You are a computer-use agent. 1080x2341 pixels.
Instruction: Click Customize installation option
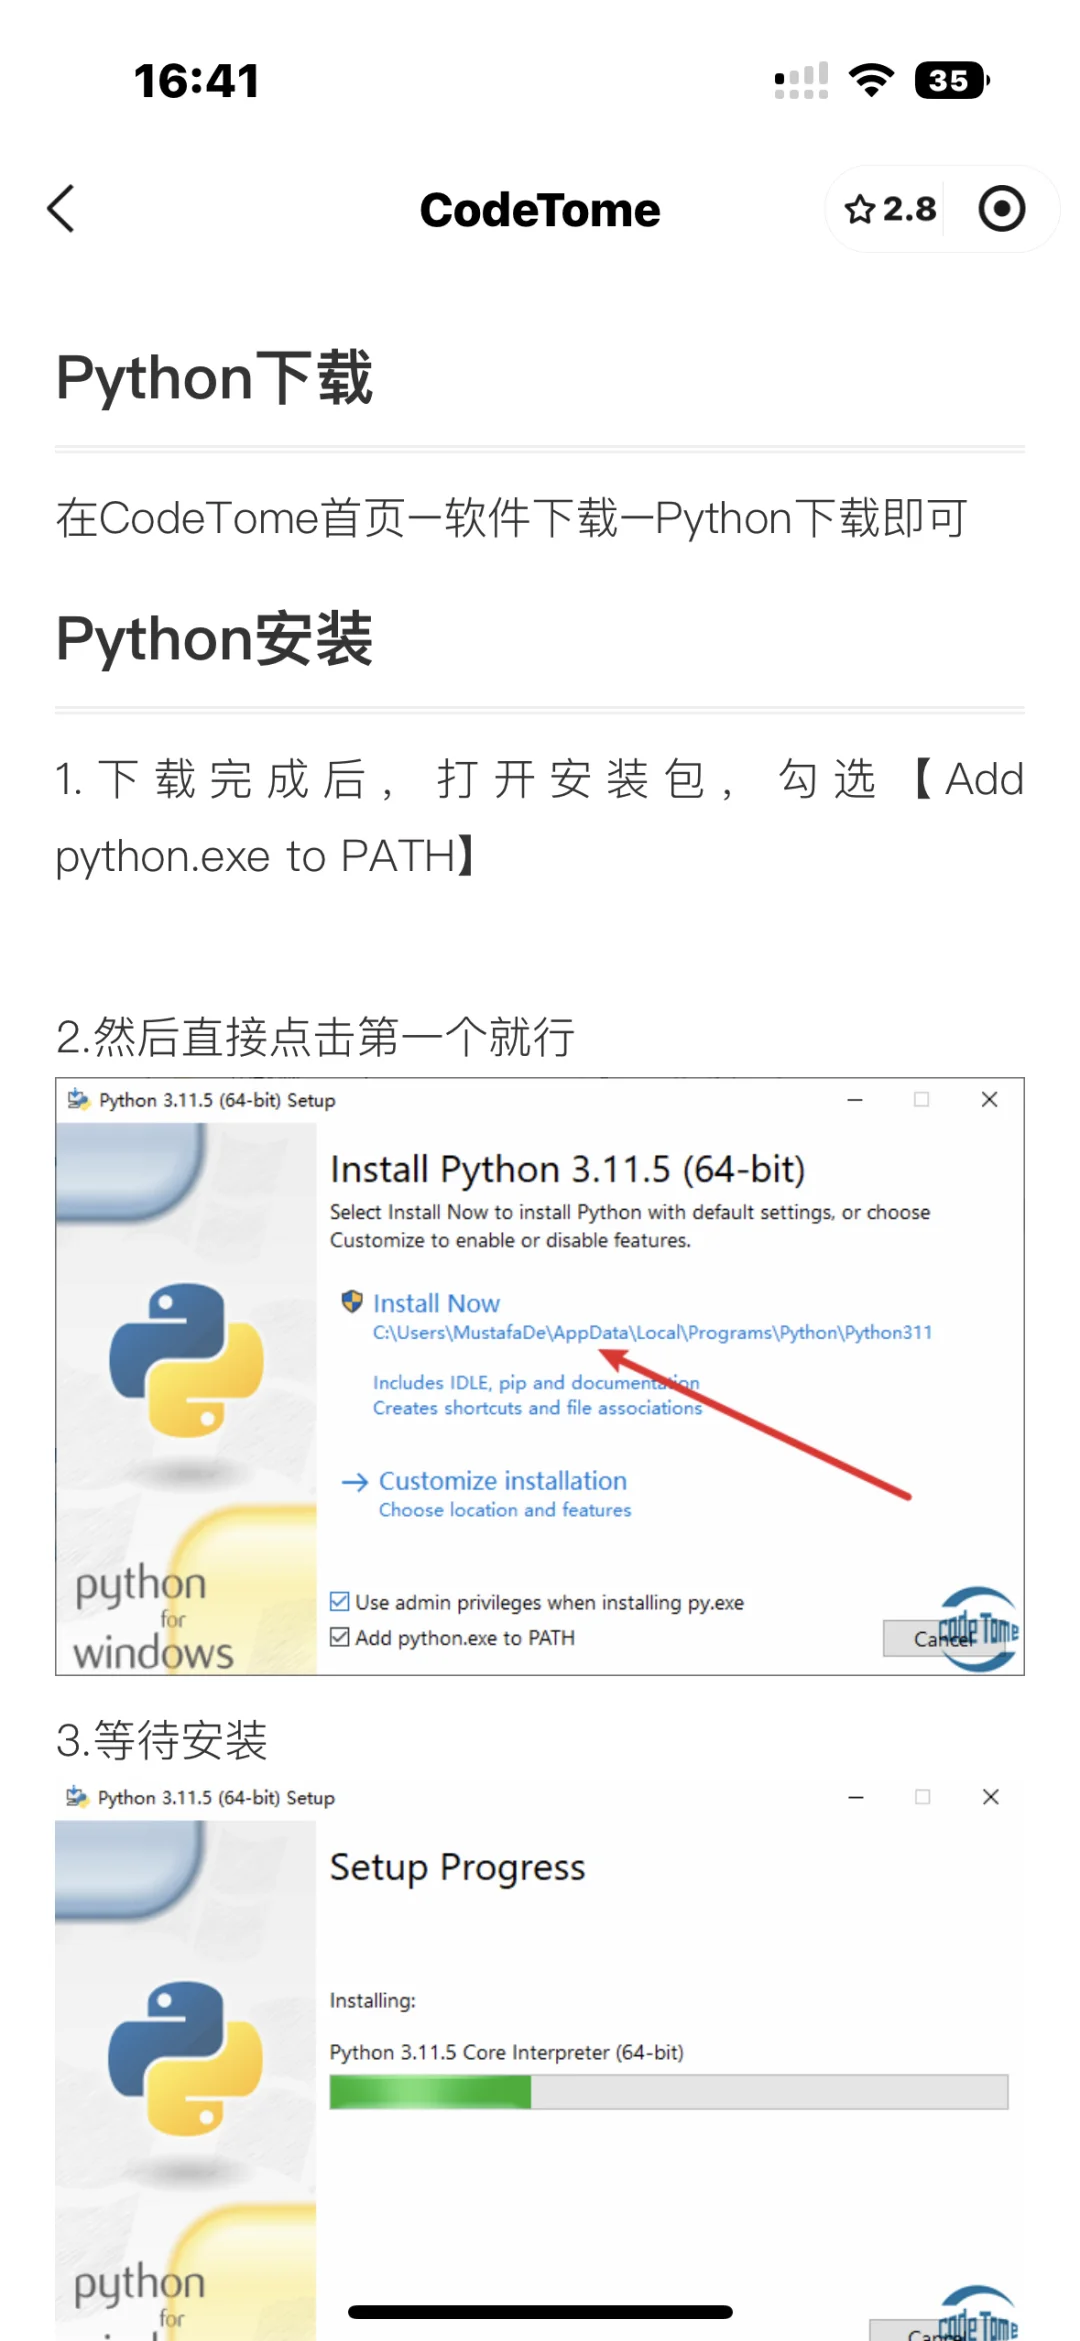click(503, 1481)
